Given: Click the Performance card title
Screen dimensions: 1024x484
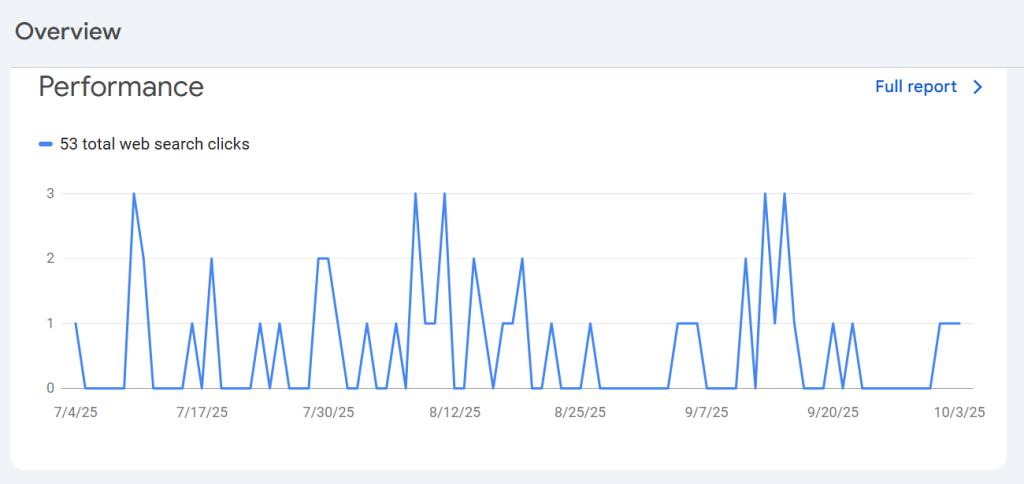Looking at the screenshot, I should coord(121,87).
